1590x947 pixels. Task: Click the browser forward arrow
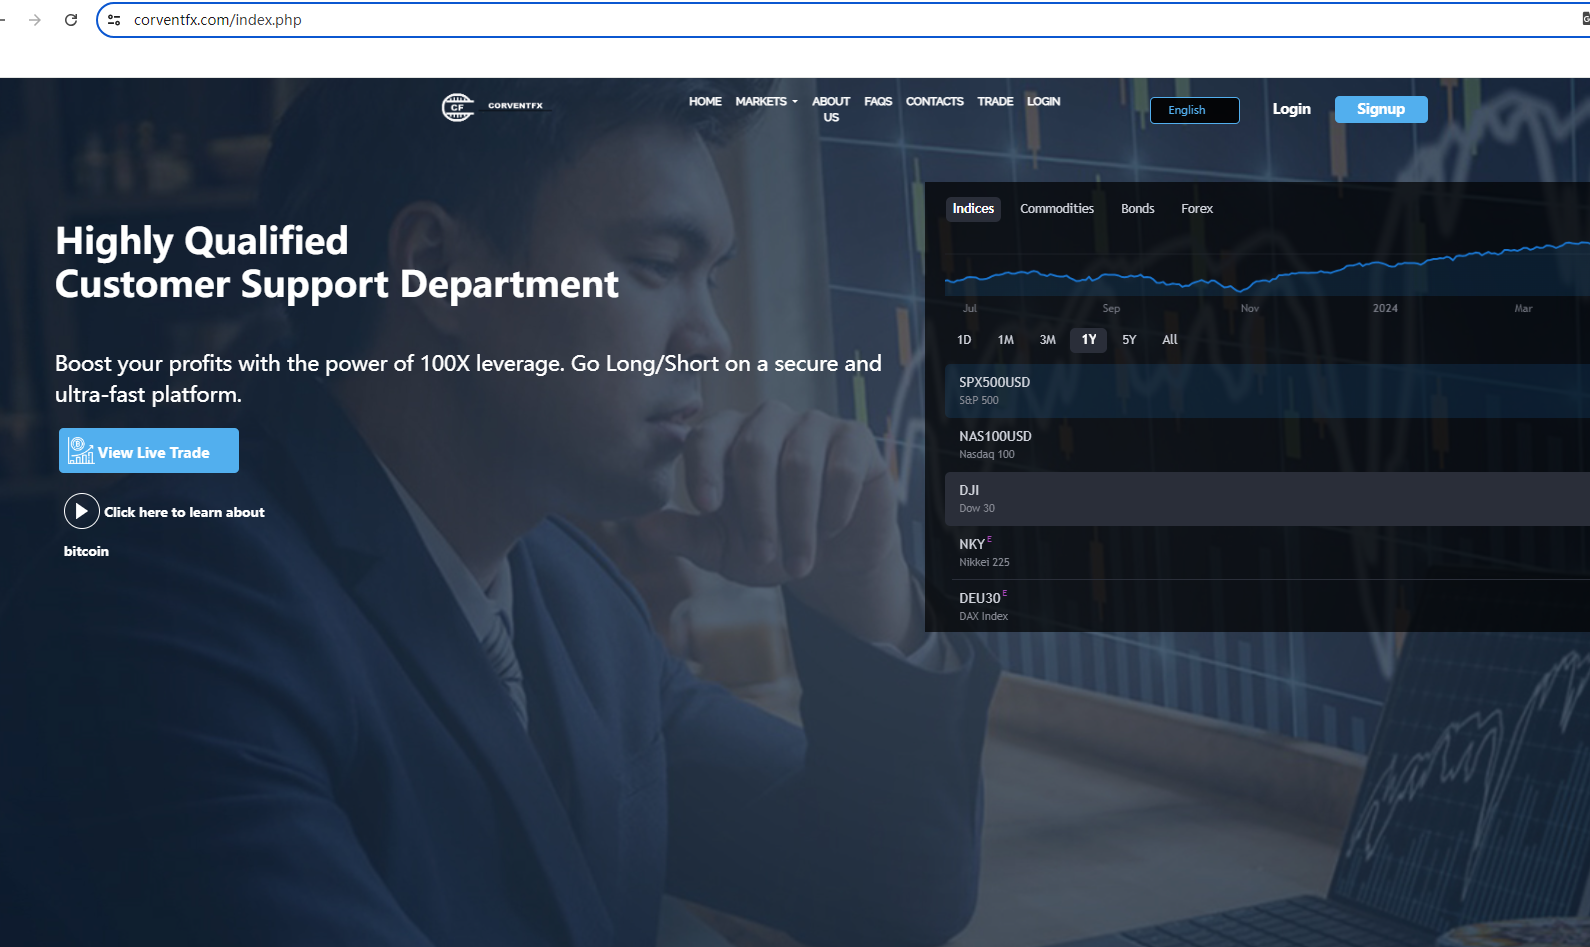coord(35,20)
